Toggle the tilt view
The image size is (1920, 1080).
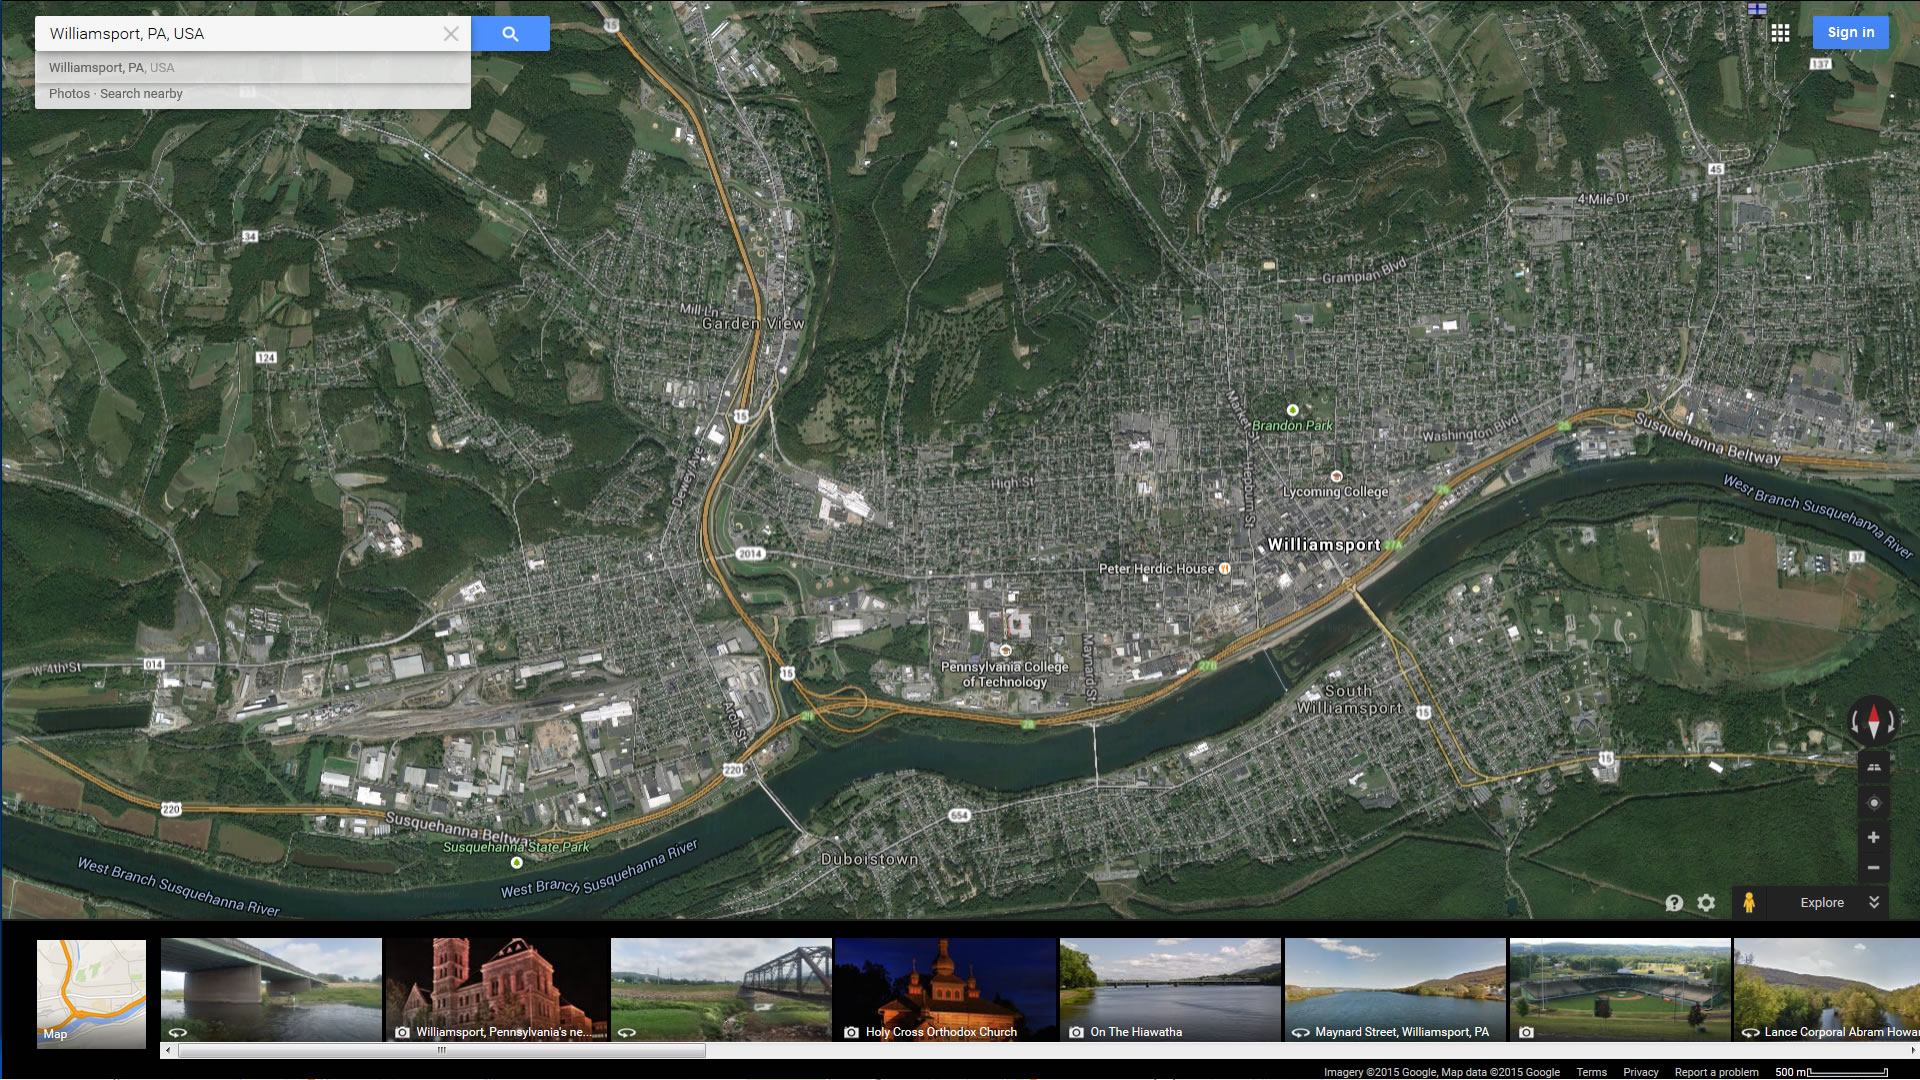pos(1873,767)
